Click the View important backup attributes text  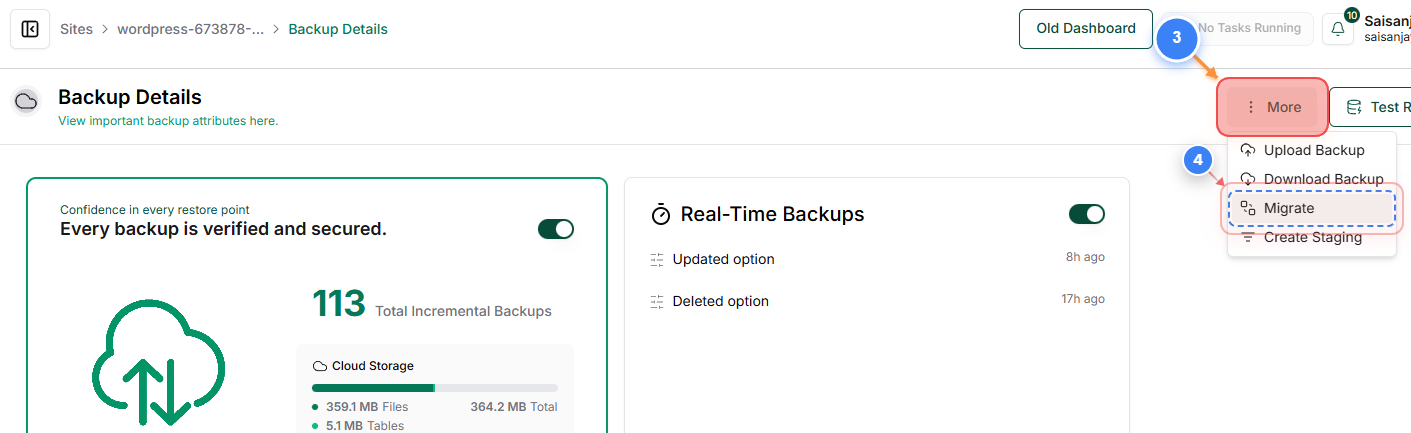168,121
